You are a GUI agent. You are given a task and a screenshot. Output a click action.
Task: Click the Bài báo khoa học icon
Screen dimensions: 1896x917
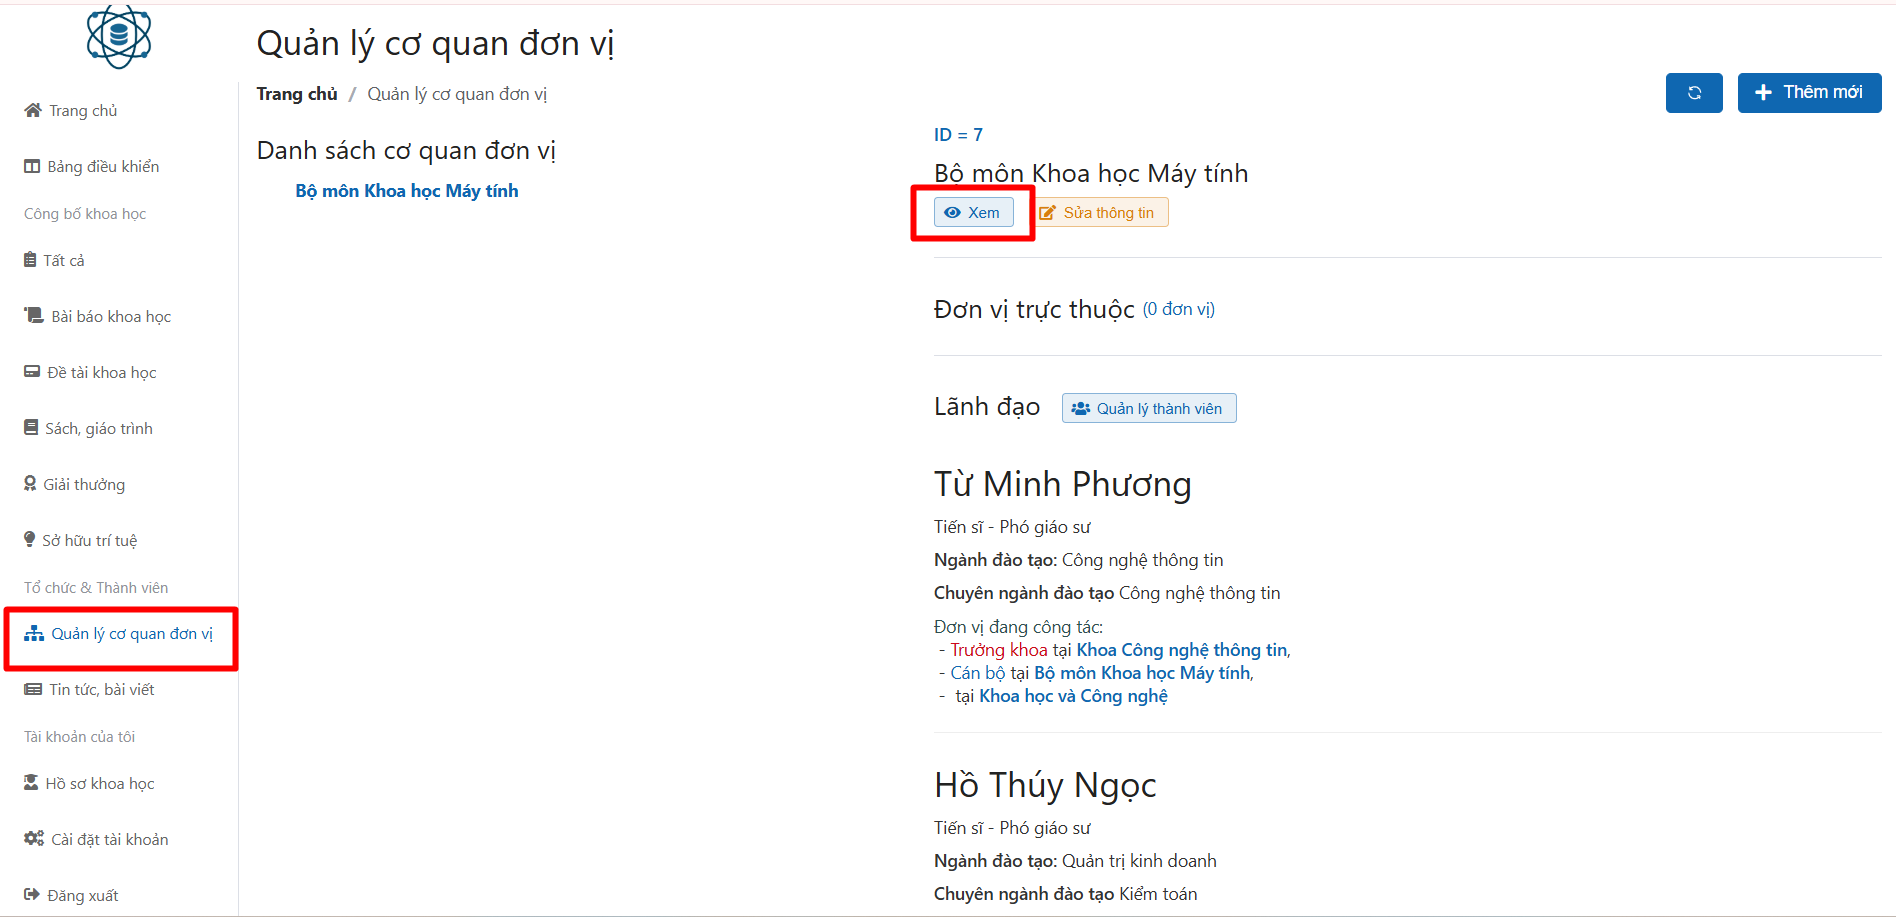pyautogui.click(x=31, y=315)
